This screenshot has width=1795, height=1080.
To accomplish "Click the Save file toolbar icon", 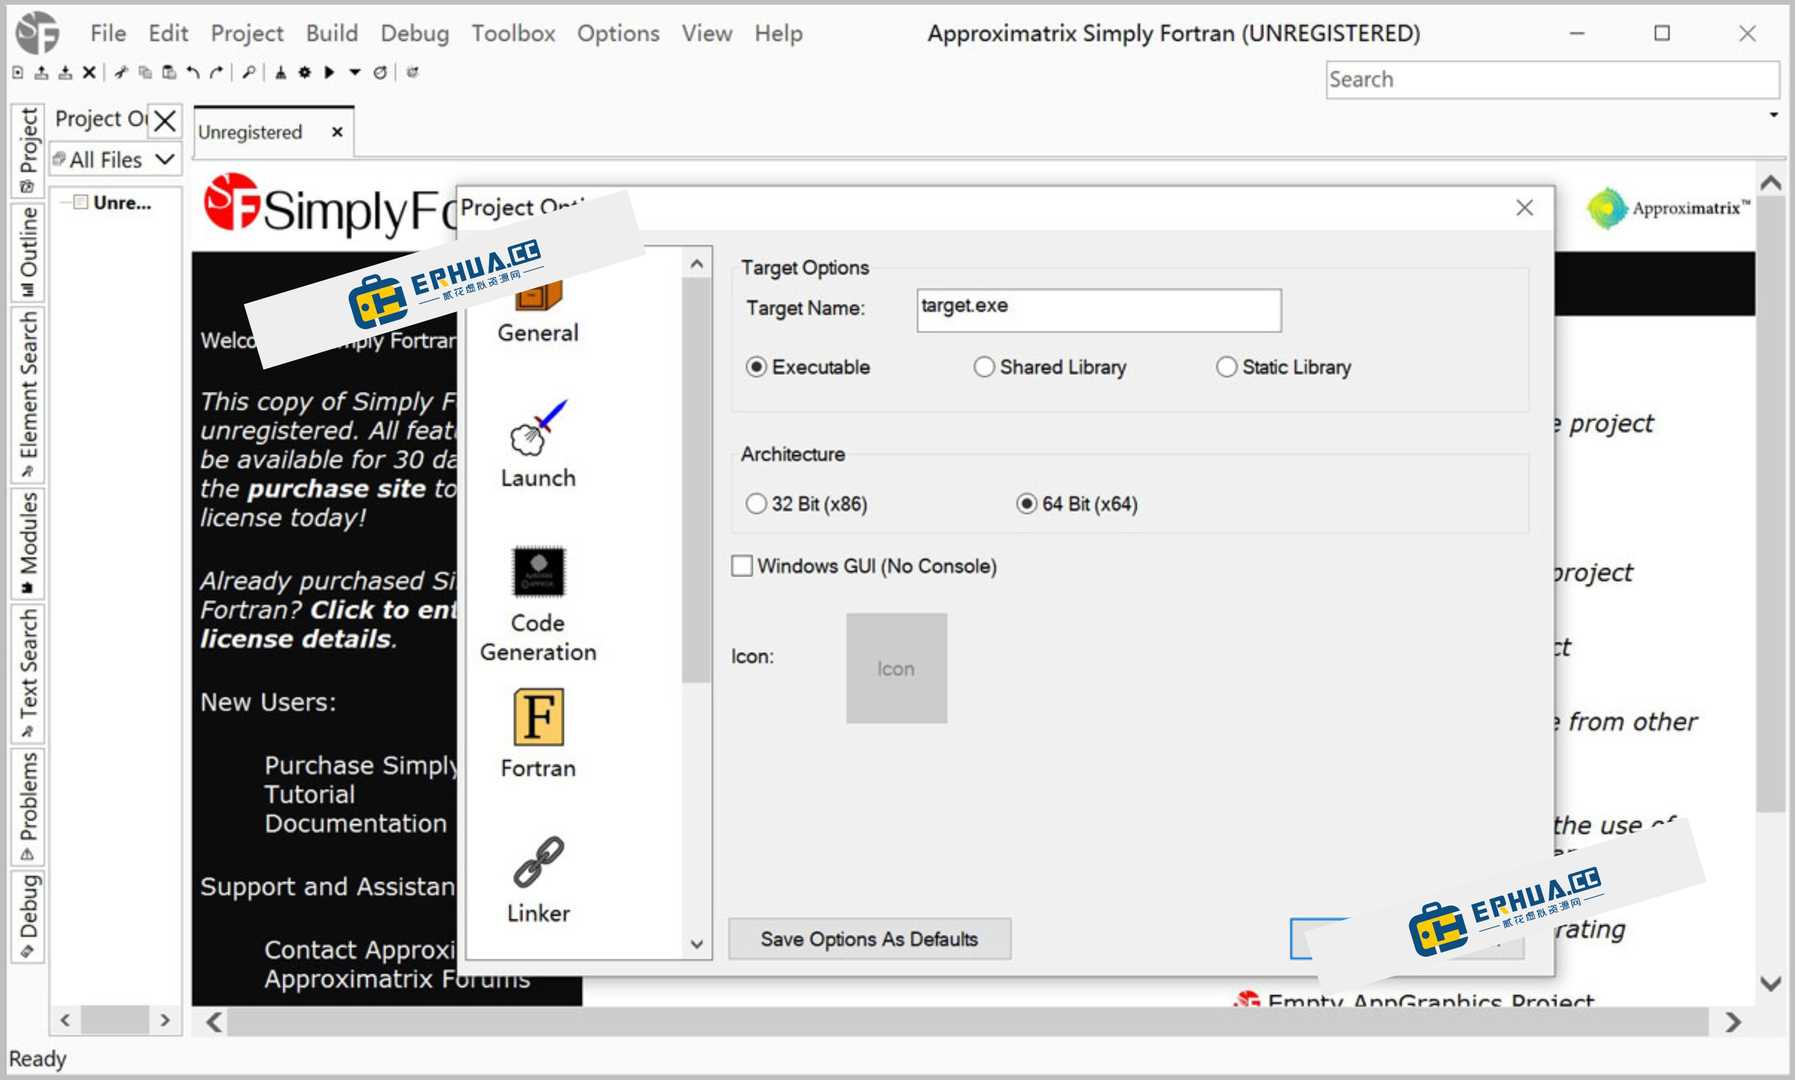I will pos(65,72).
